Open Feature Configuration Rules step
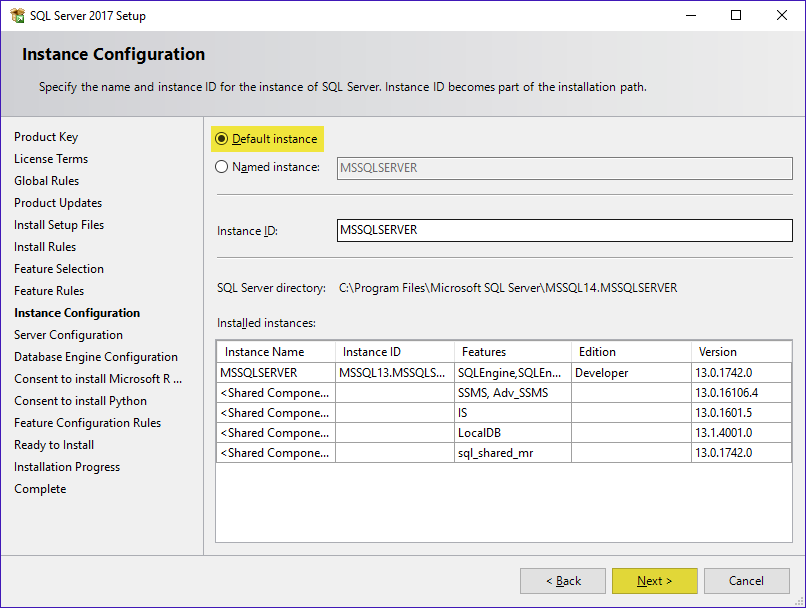This screenshot has height=608, width=806. (87, 423)
